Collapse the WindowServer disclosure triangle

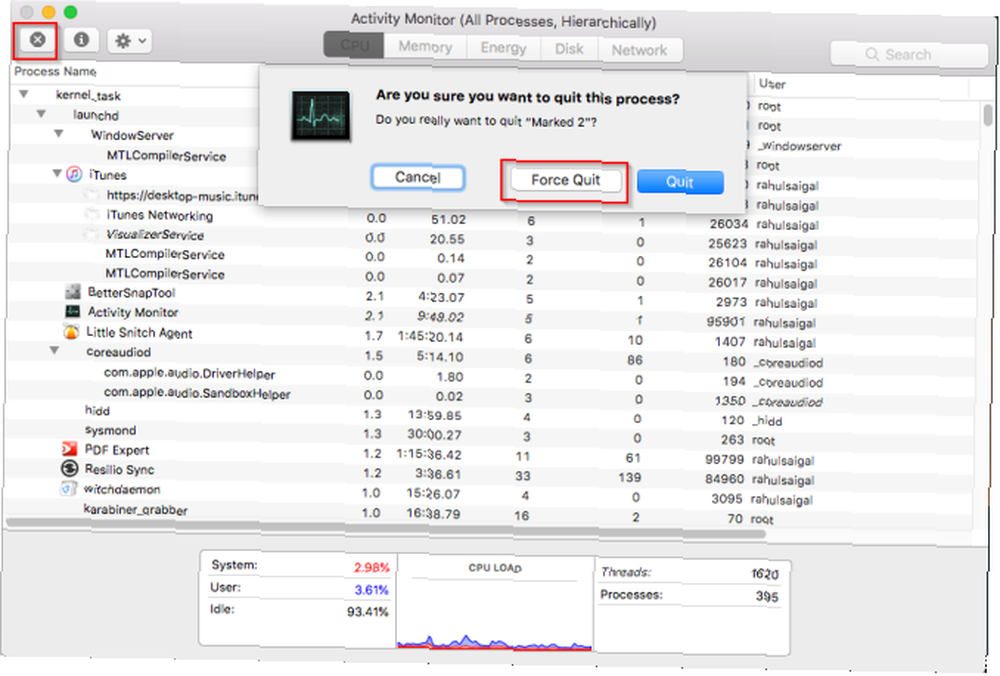pos(59,134)
